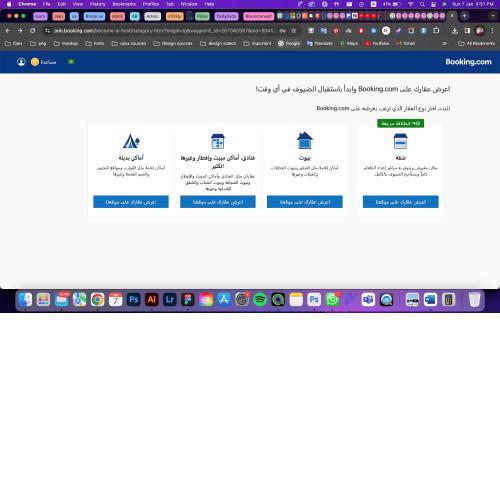500x500 pixels.
Task: Open a new tab with plus button
Action: click(x=464, y=16)
